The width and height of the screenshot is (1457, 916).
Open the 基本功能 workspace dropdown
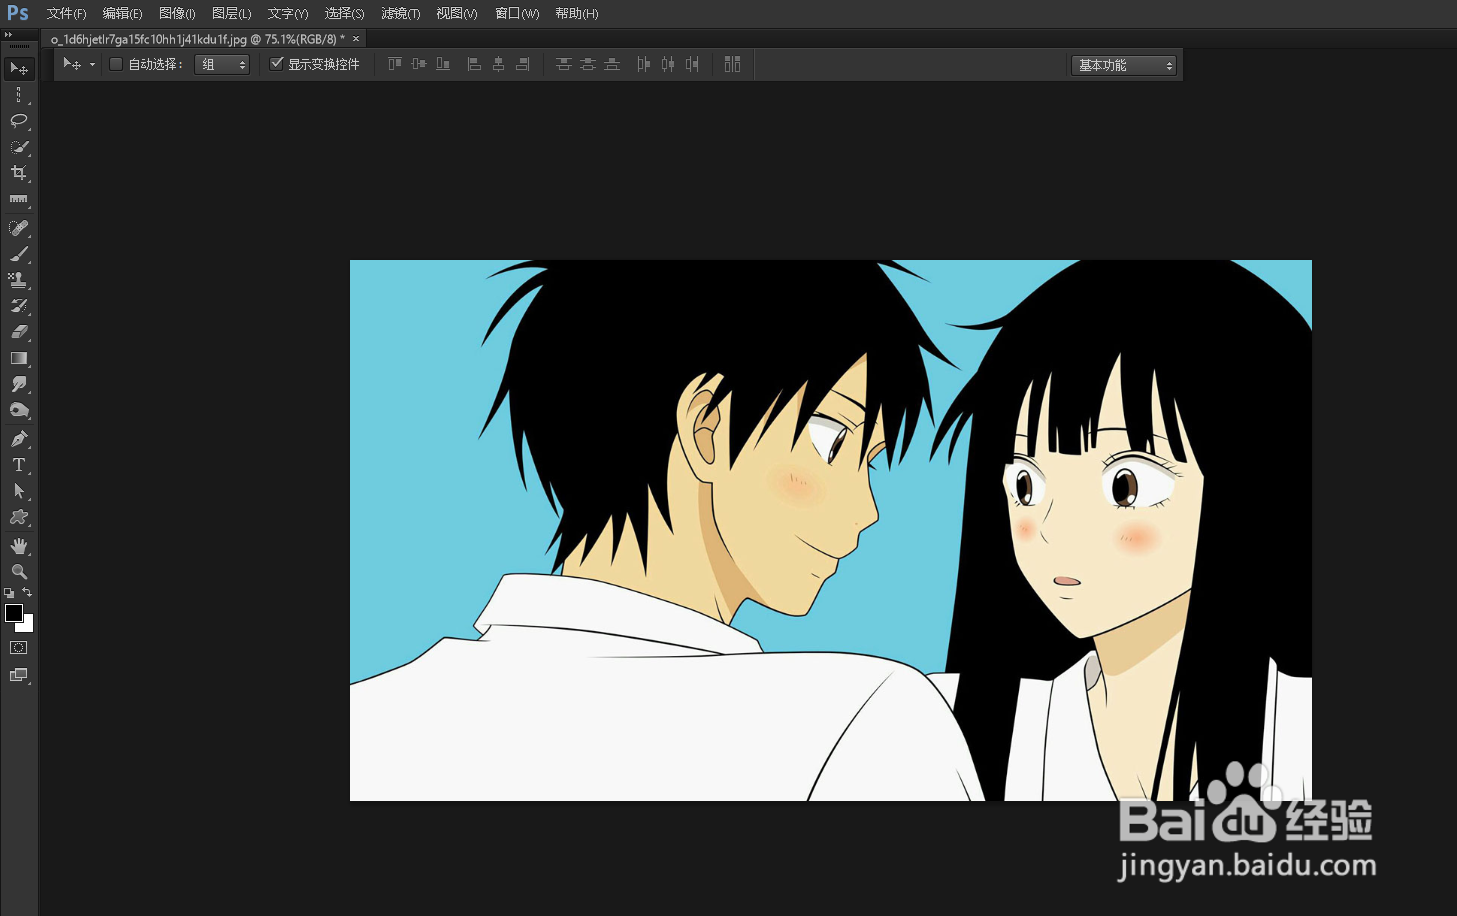tap(1124, 65)
